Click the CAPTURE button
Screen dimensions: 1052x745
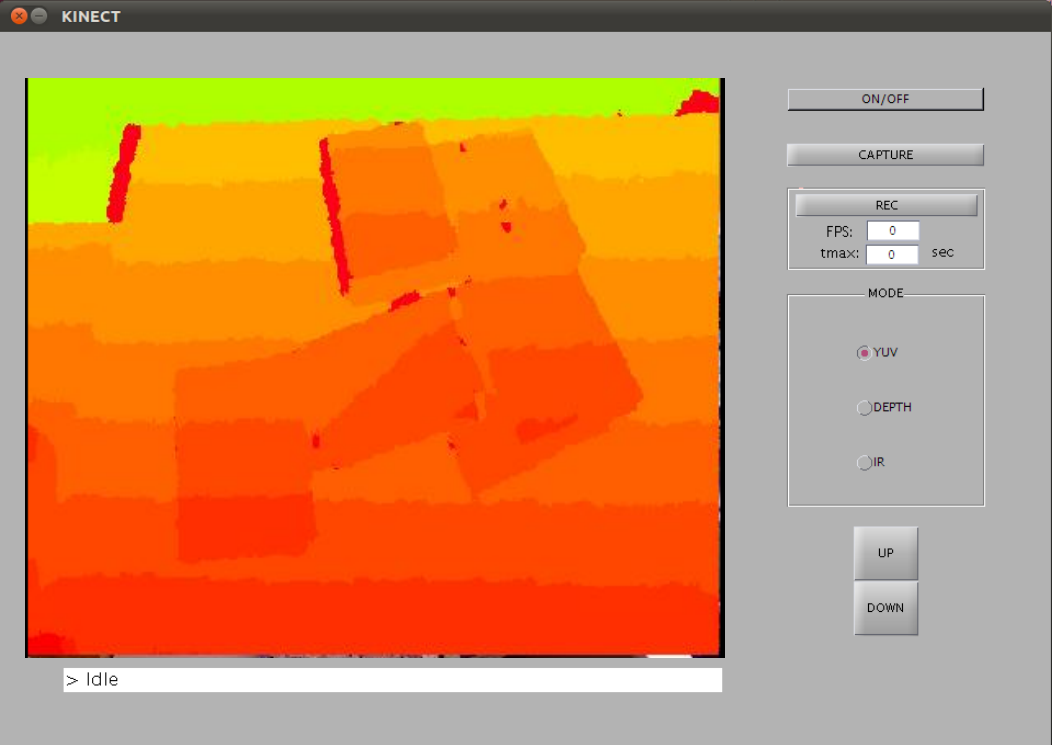tap(885, 155)
